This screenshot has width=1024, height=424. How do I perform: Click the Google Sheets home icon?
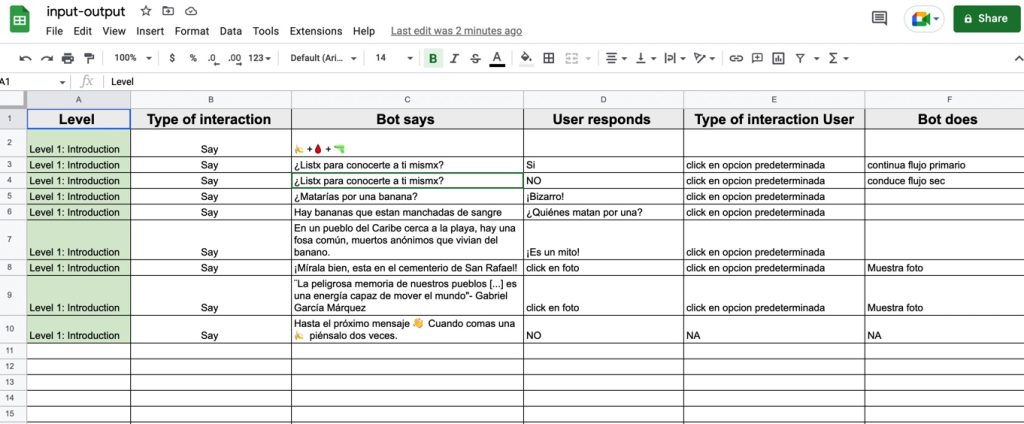[20, 19]
